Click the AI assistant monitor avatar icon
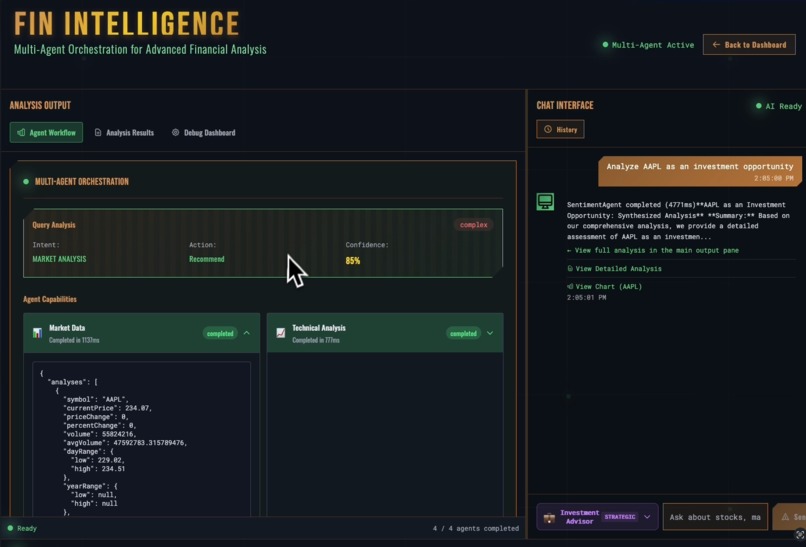The height and width of the screenshot is (547, 806). (545, 202)
